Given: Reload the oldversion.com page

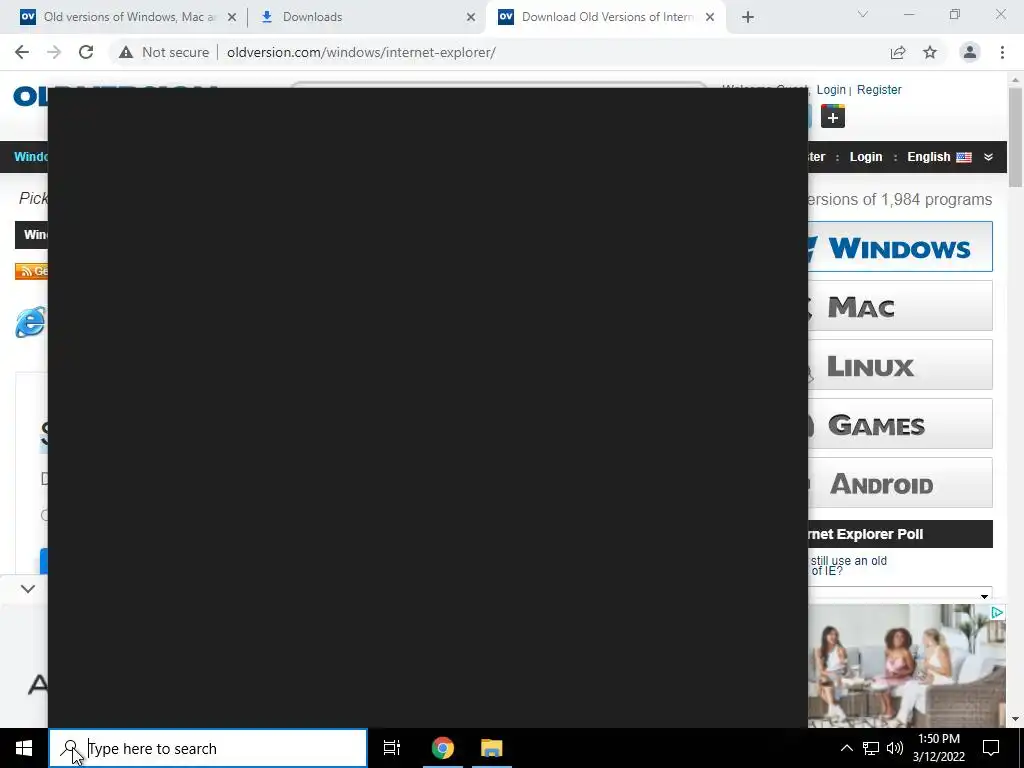Looking at the screenshot, I should pos(86,52).
